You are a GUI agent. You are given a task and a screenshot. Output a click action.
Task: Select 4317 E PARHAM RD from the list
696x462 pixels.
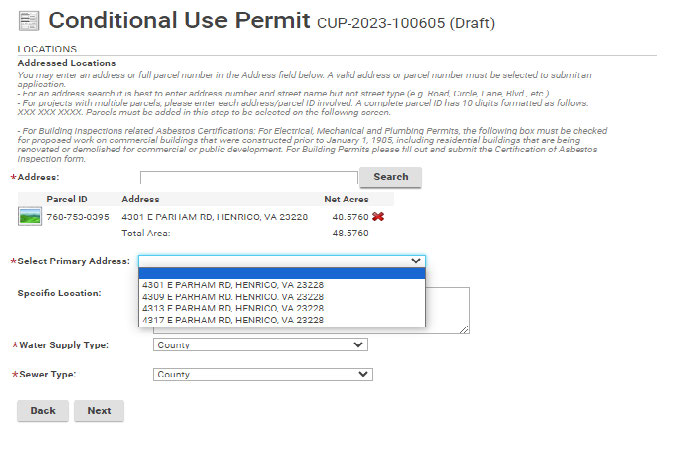233,321
